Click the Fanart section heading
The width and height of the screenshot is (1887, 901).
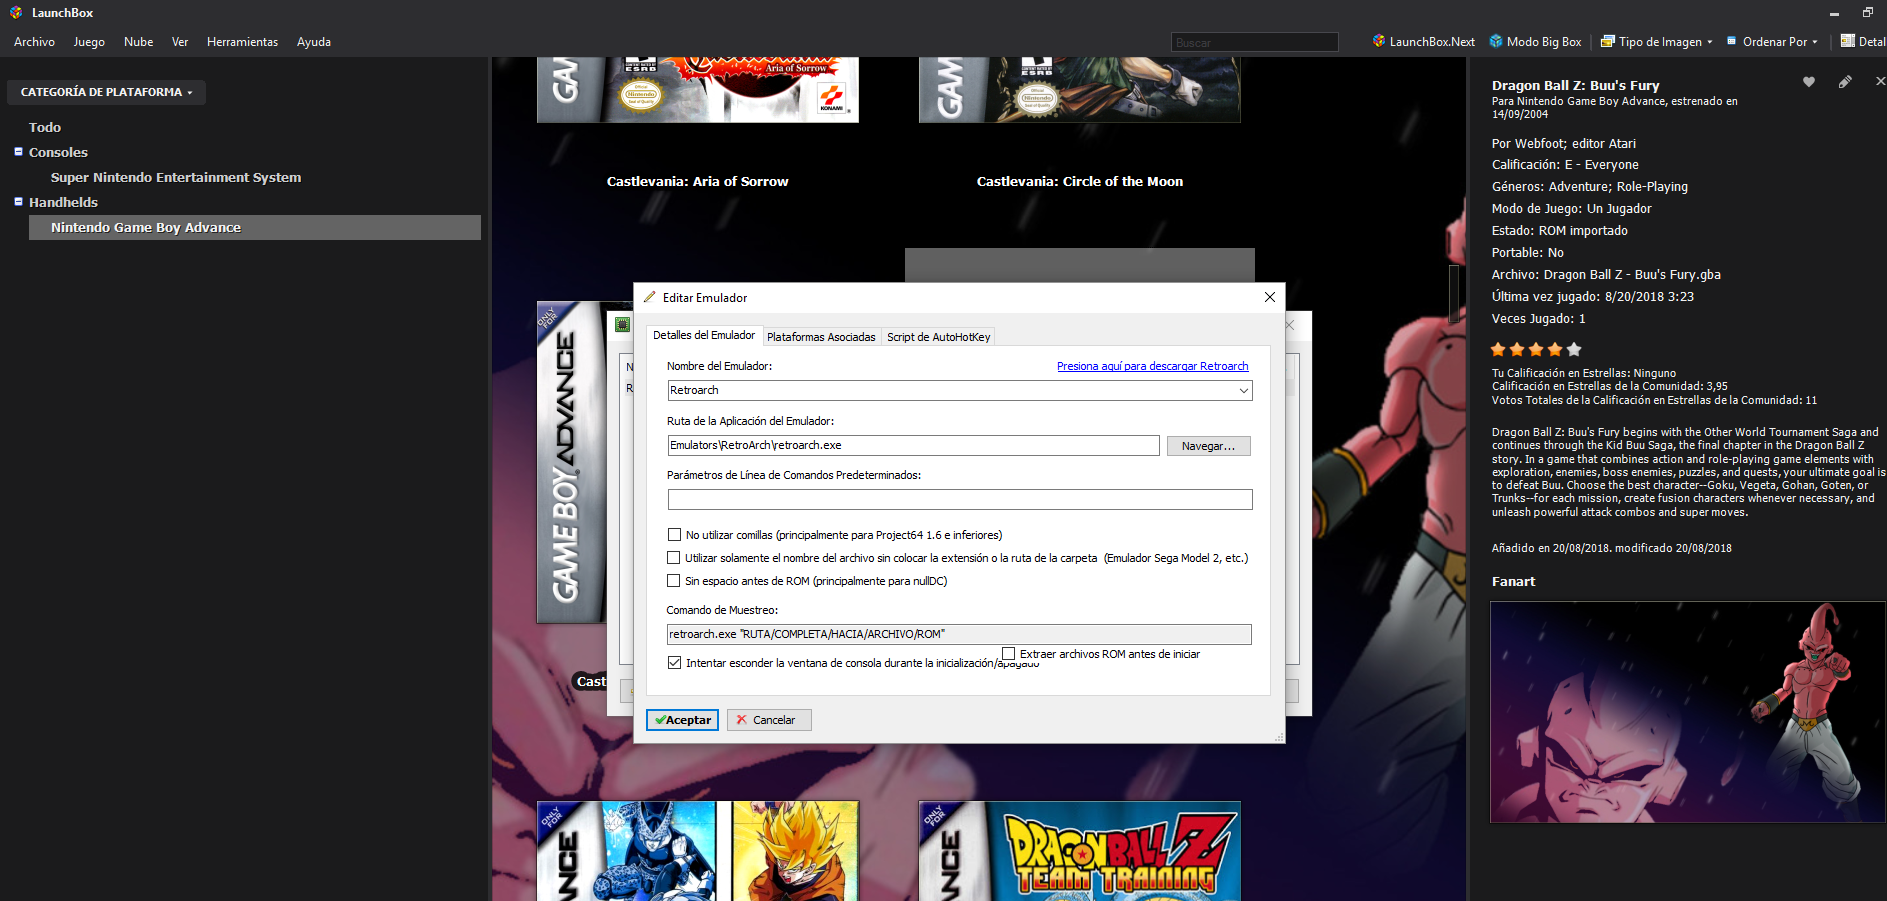[1513, 582]
